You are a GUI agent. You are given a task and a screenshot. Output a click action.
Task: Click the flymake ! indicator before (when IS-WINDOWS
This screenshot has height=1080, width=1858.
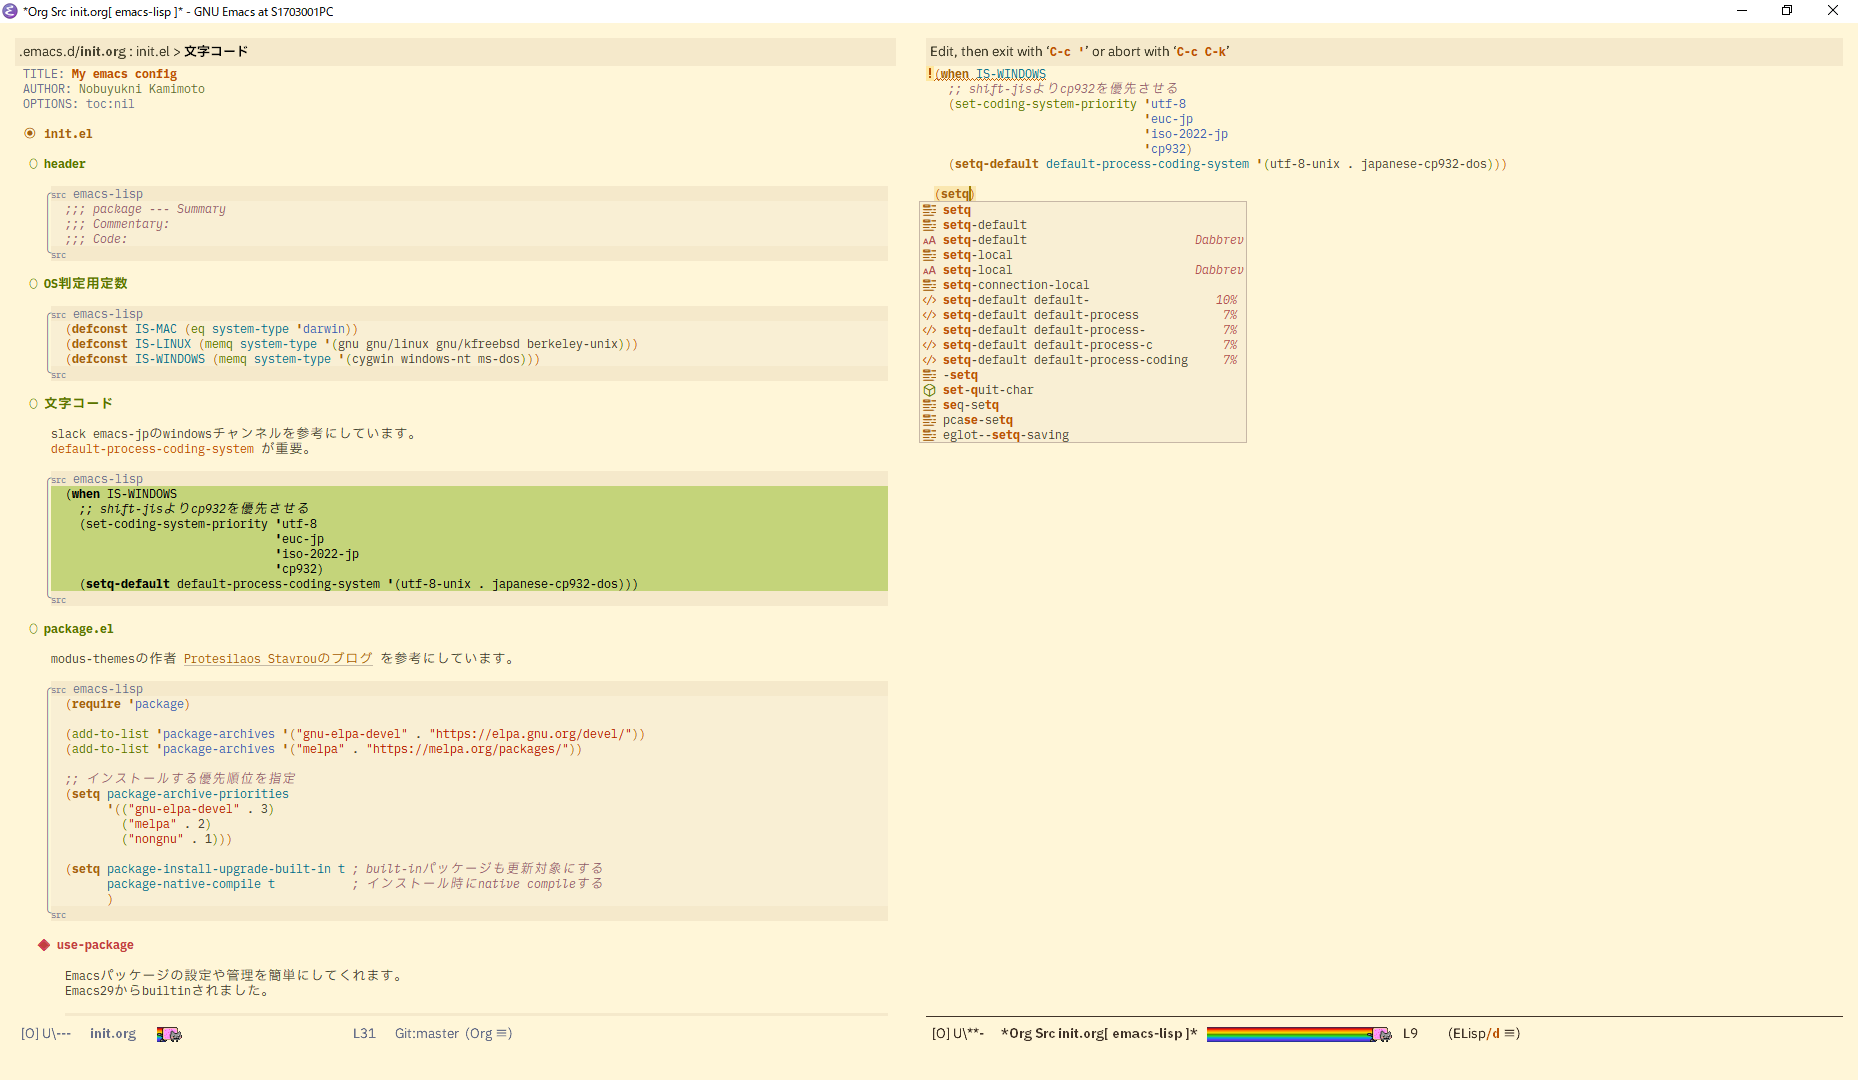[x=929, y=73]
